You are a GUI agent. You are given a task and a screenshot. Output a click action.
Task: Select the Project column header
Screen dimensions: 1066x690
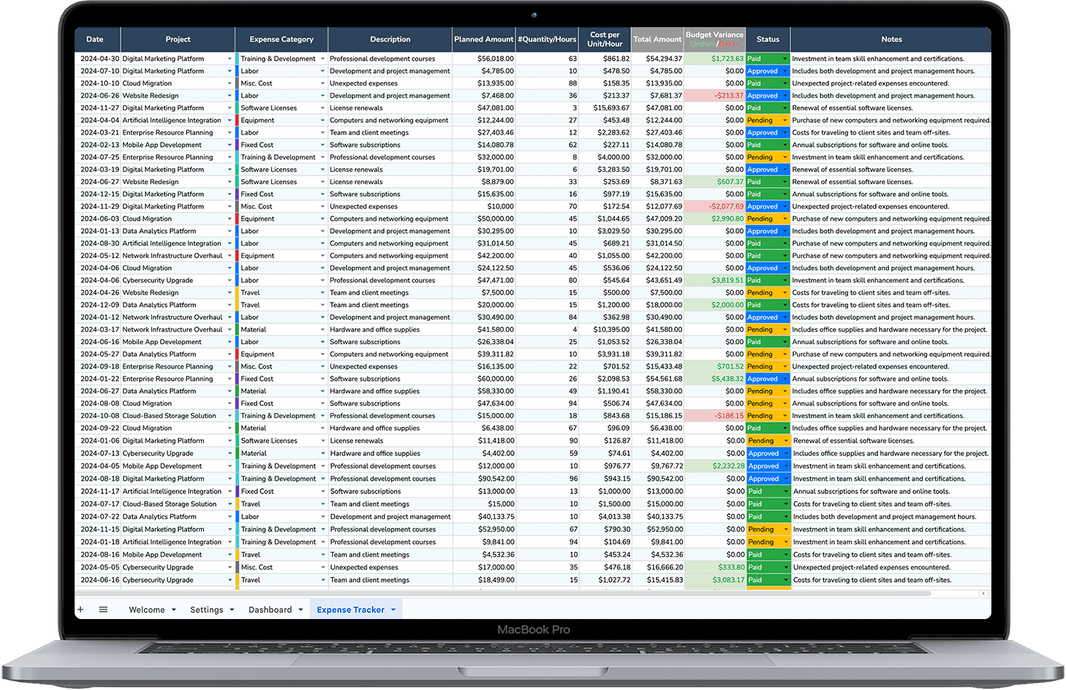point(178,39)
